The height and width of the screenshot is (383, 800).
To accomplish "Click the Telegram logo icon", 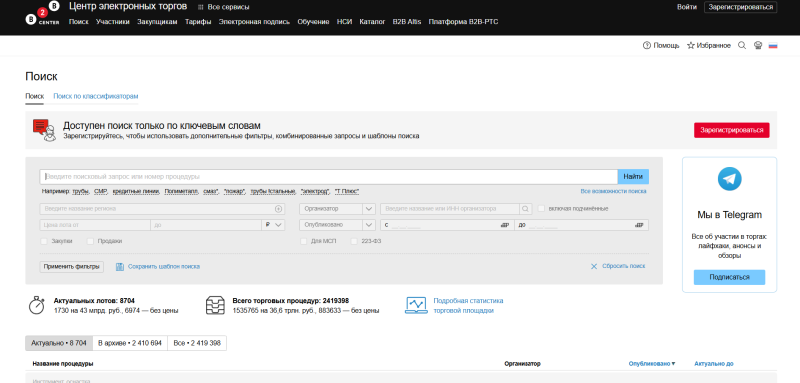I will pyautogui.click(x=730, y=179).
